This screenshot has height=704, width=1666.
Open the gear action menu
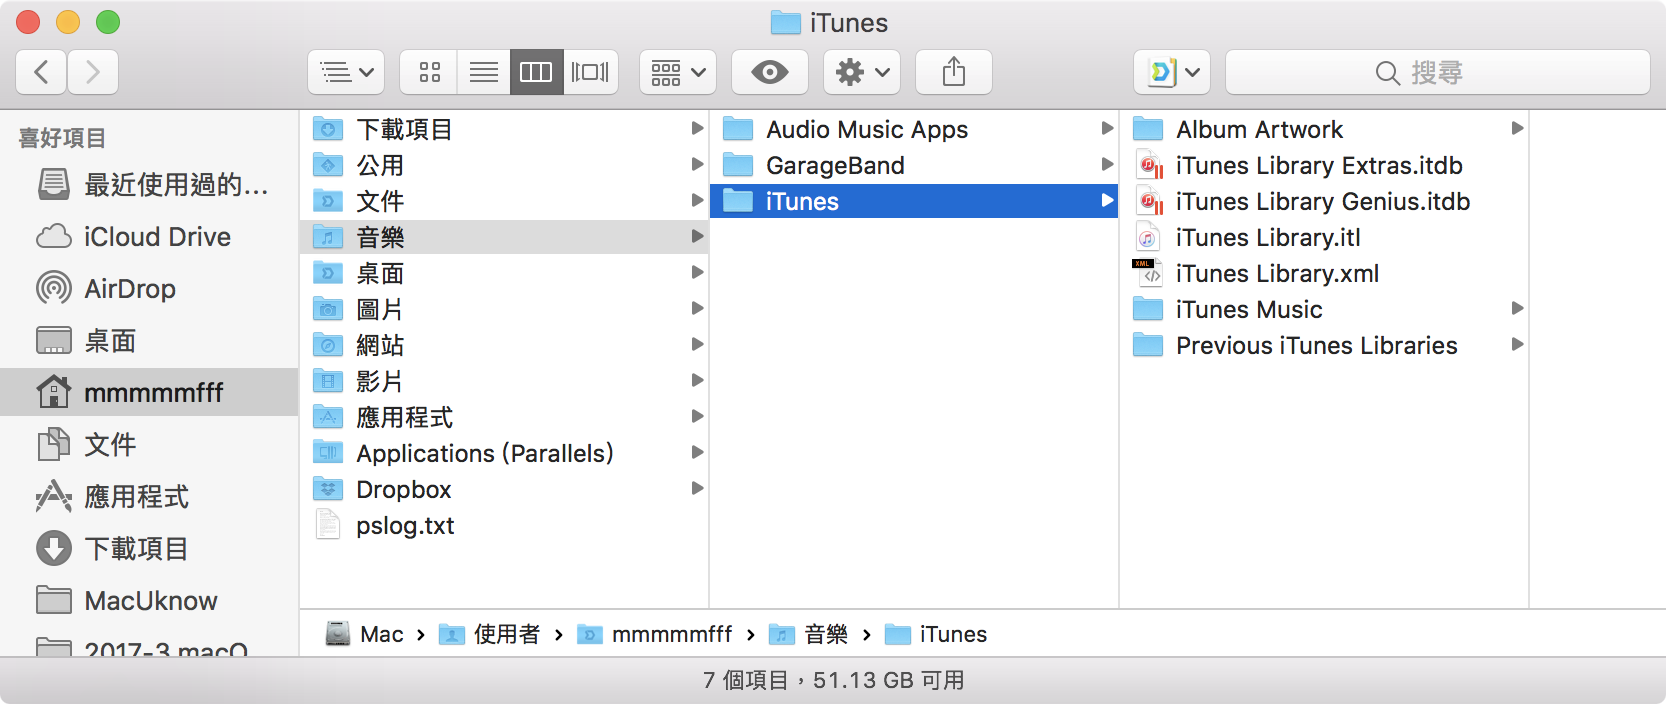click(862, 72)
